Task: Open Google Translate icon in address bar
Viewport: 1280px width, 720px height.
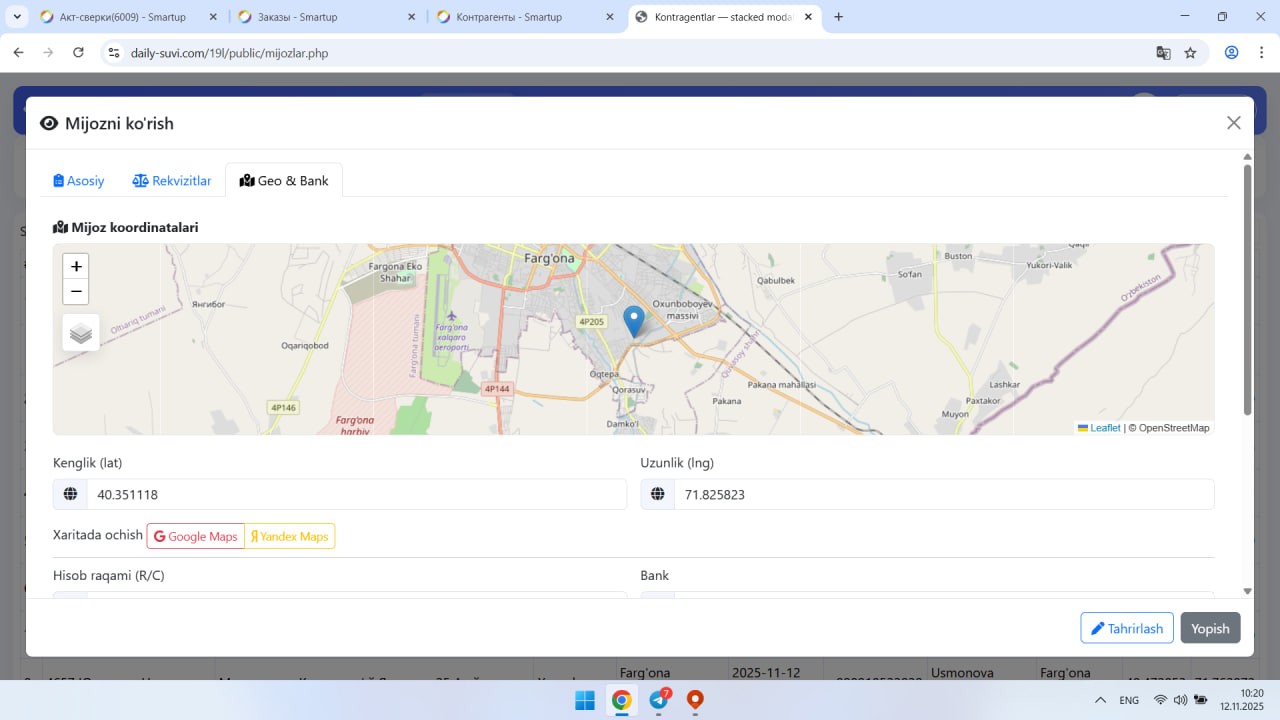Action: (1163, 53)
